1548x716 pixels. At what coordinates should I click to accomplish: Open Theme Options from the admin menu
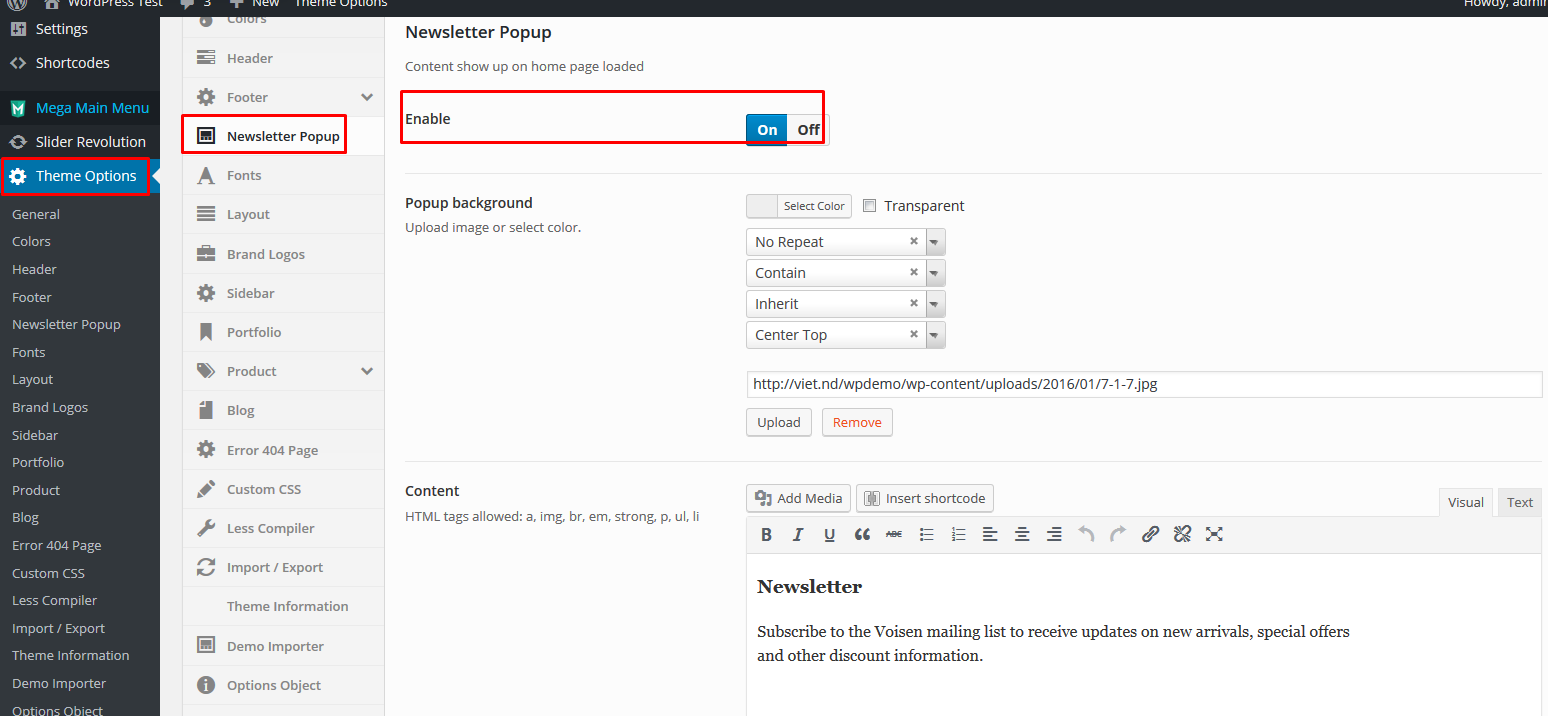(77, 176)
